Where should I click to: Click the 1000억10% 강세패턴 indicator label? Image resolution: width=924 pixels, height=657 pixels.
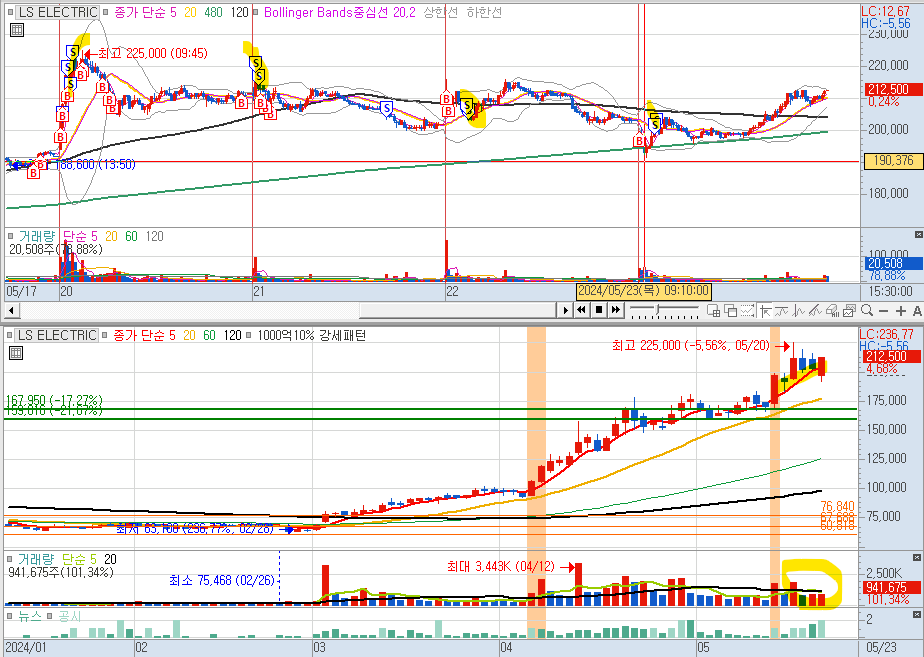(312, 335)
